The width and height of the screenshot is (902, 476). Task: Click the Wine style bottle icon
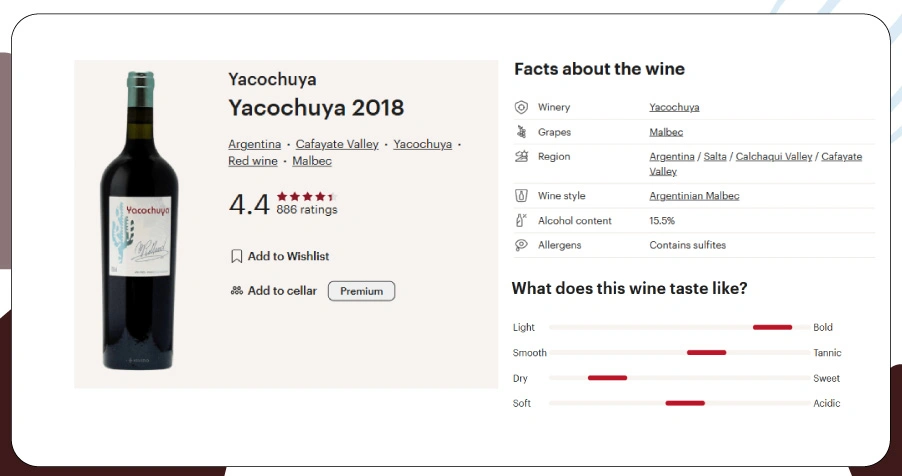point(521,196)
